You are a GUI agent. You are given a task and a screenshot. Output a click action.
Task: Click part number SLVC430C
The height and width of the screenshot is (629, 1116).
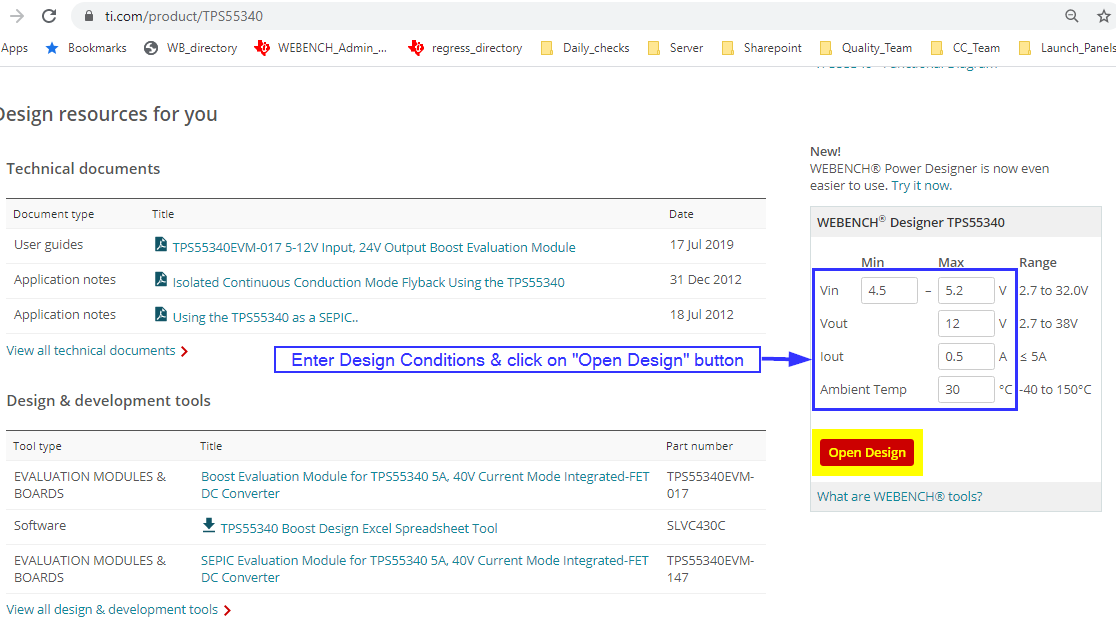(x=695, y=526)
